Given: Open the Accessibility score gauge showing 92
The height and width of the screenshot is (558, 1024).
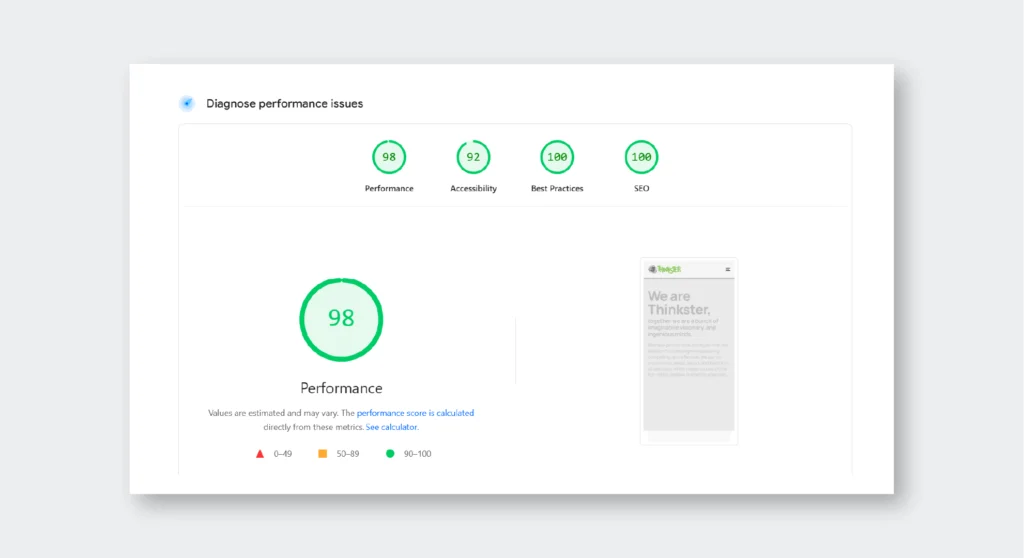Looking at the screenshot, I should 473,157.
